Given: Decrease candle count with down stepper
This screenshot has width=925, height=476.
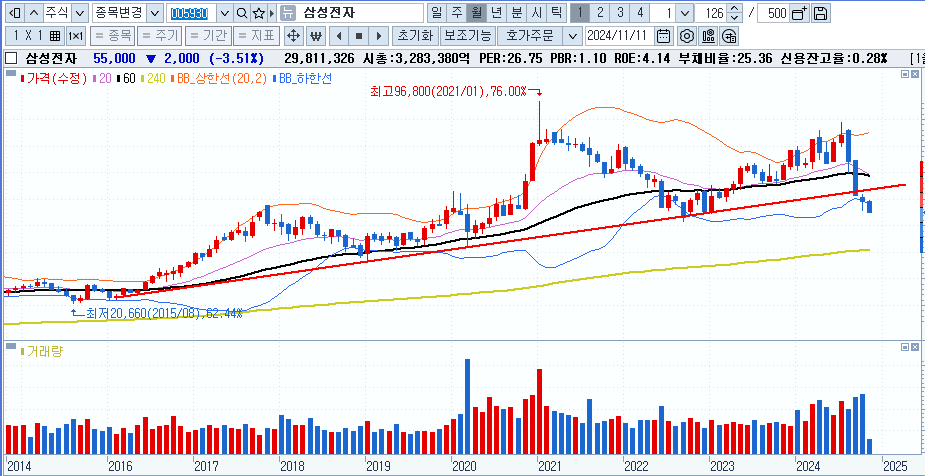Looking at the screenshot, I should 734,17.
